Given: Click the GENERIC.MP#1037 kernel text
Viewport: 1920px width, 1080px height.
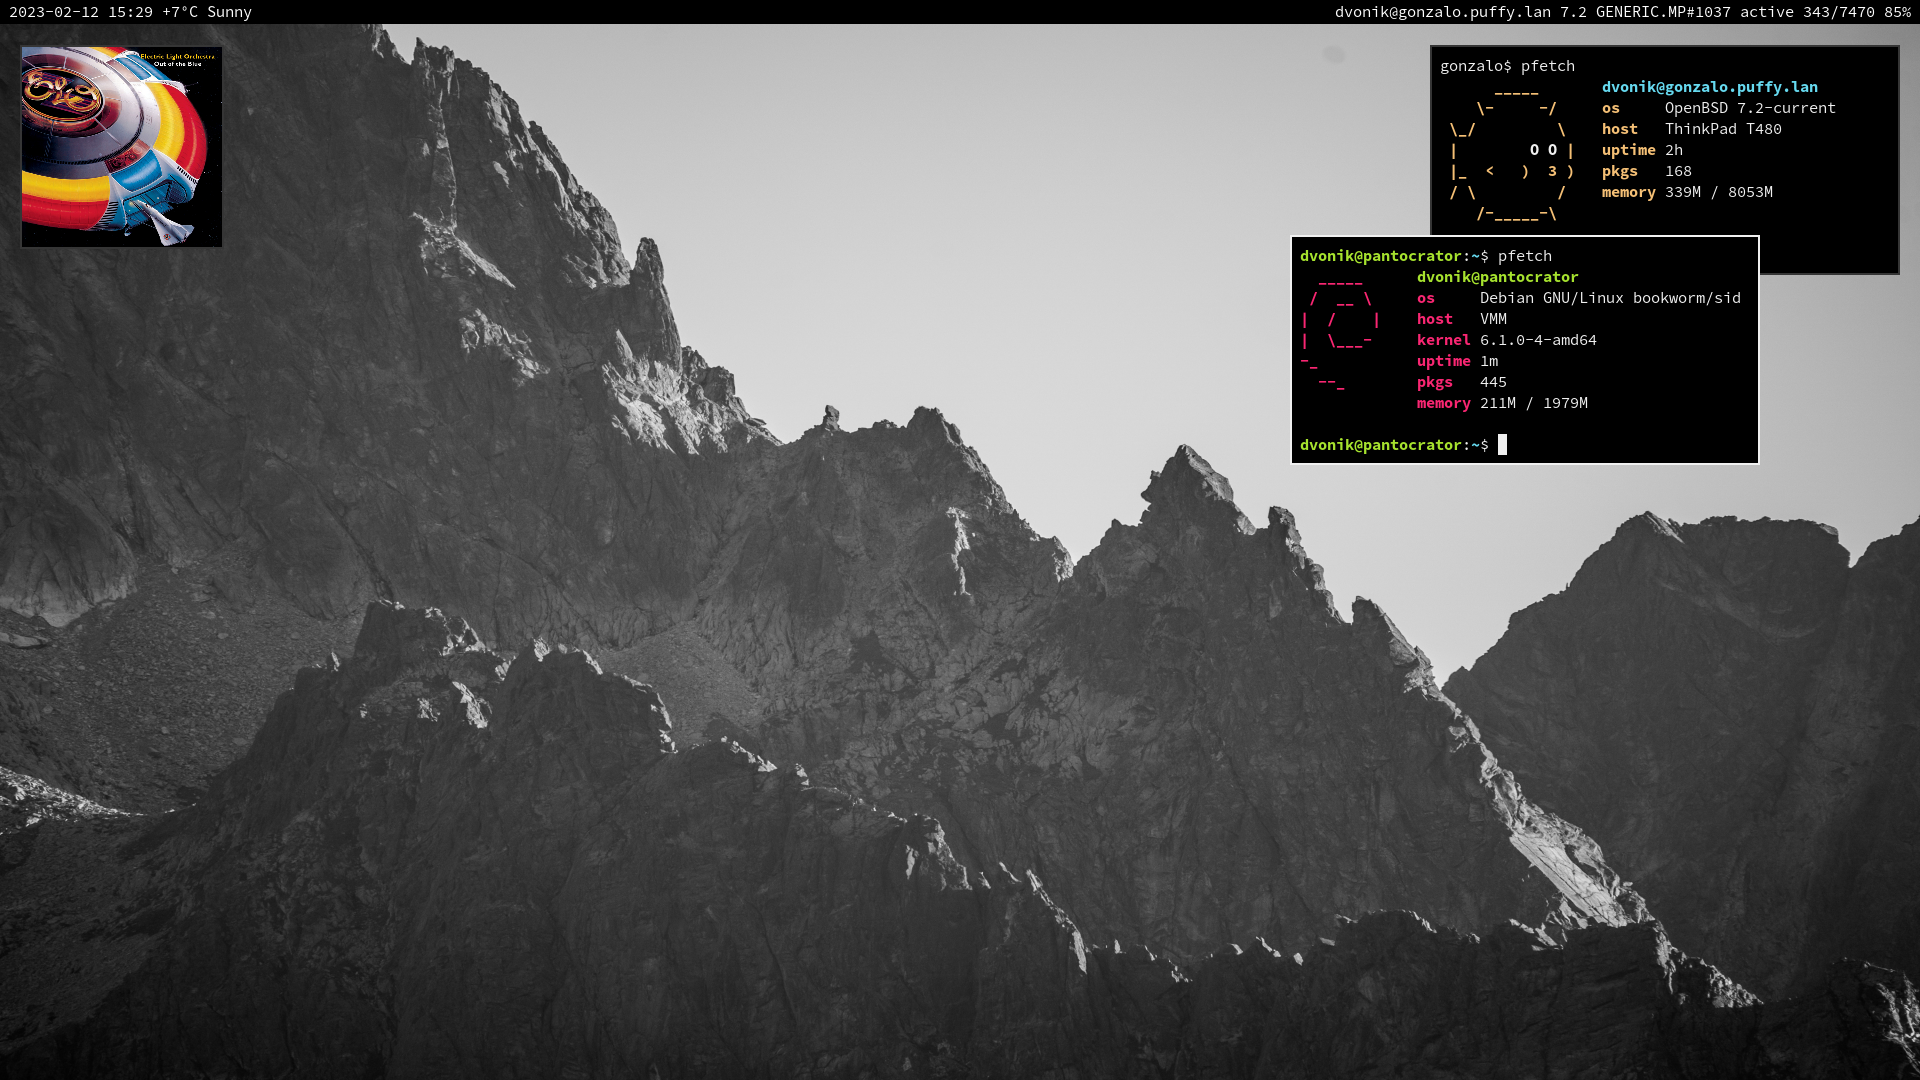Looking at the screenshot, I should pyautogui.click(x=1662, y=12).
